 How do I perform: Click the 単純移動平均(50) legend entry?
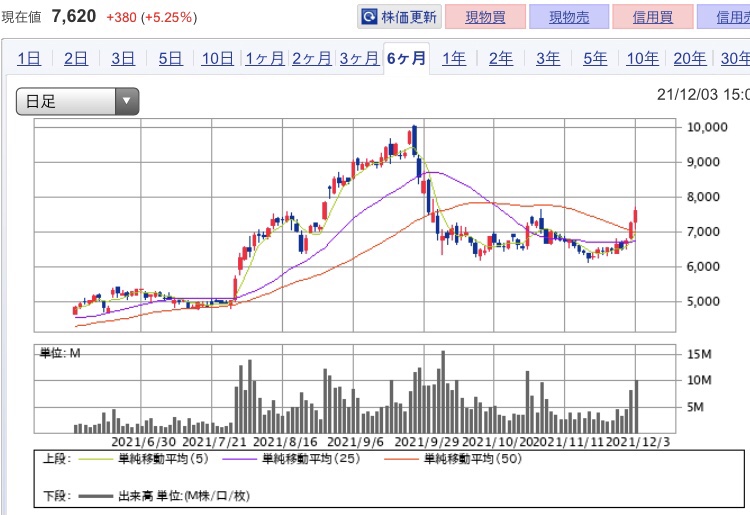point(453,459)
